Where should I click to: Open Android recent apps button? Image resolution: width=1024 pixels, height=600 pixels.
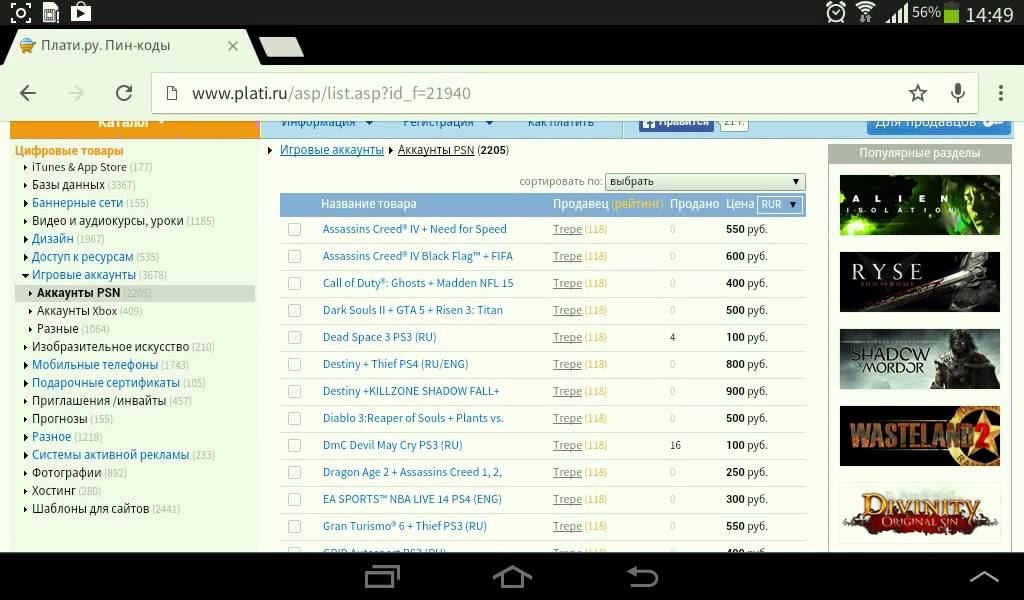point(382,577)
